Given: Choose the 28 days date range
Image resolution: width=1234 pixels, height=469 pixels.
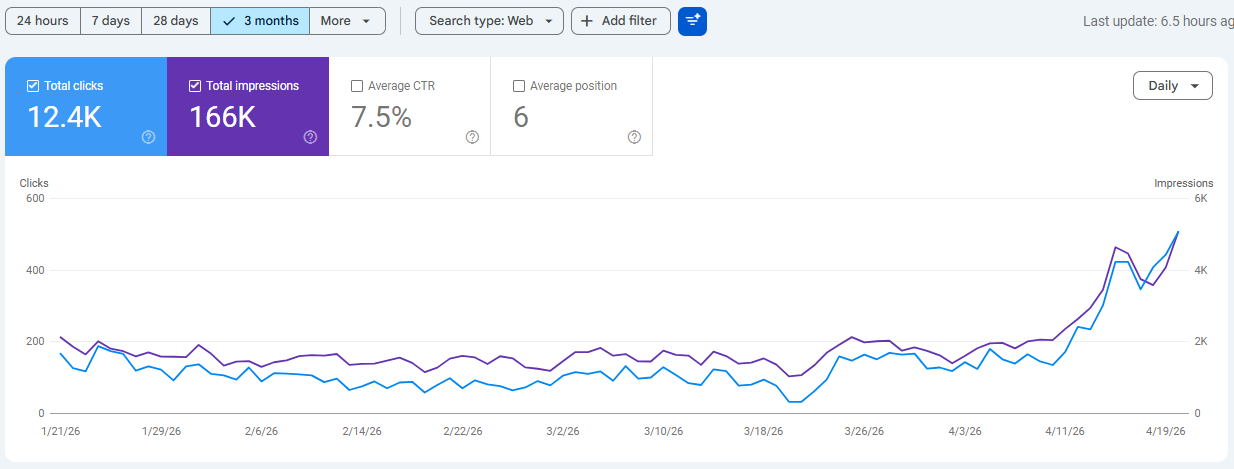Looking at the screenshot, I should point(175,21).
